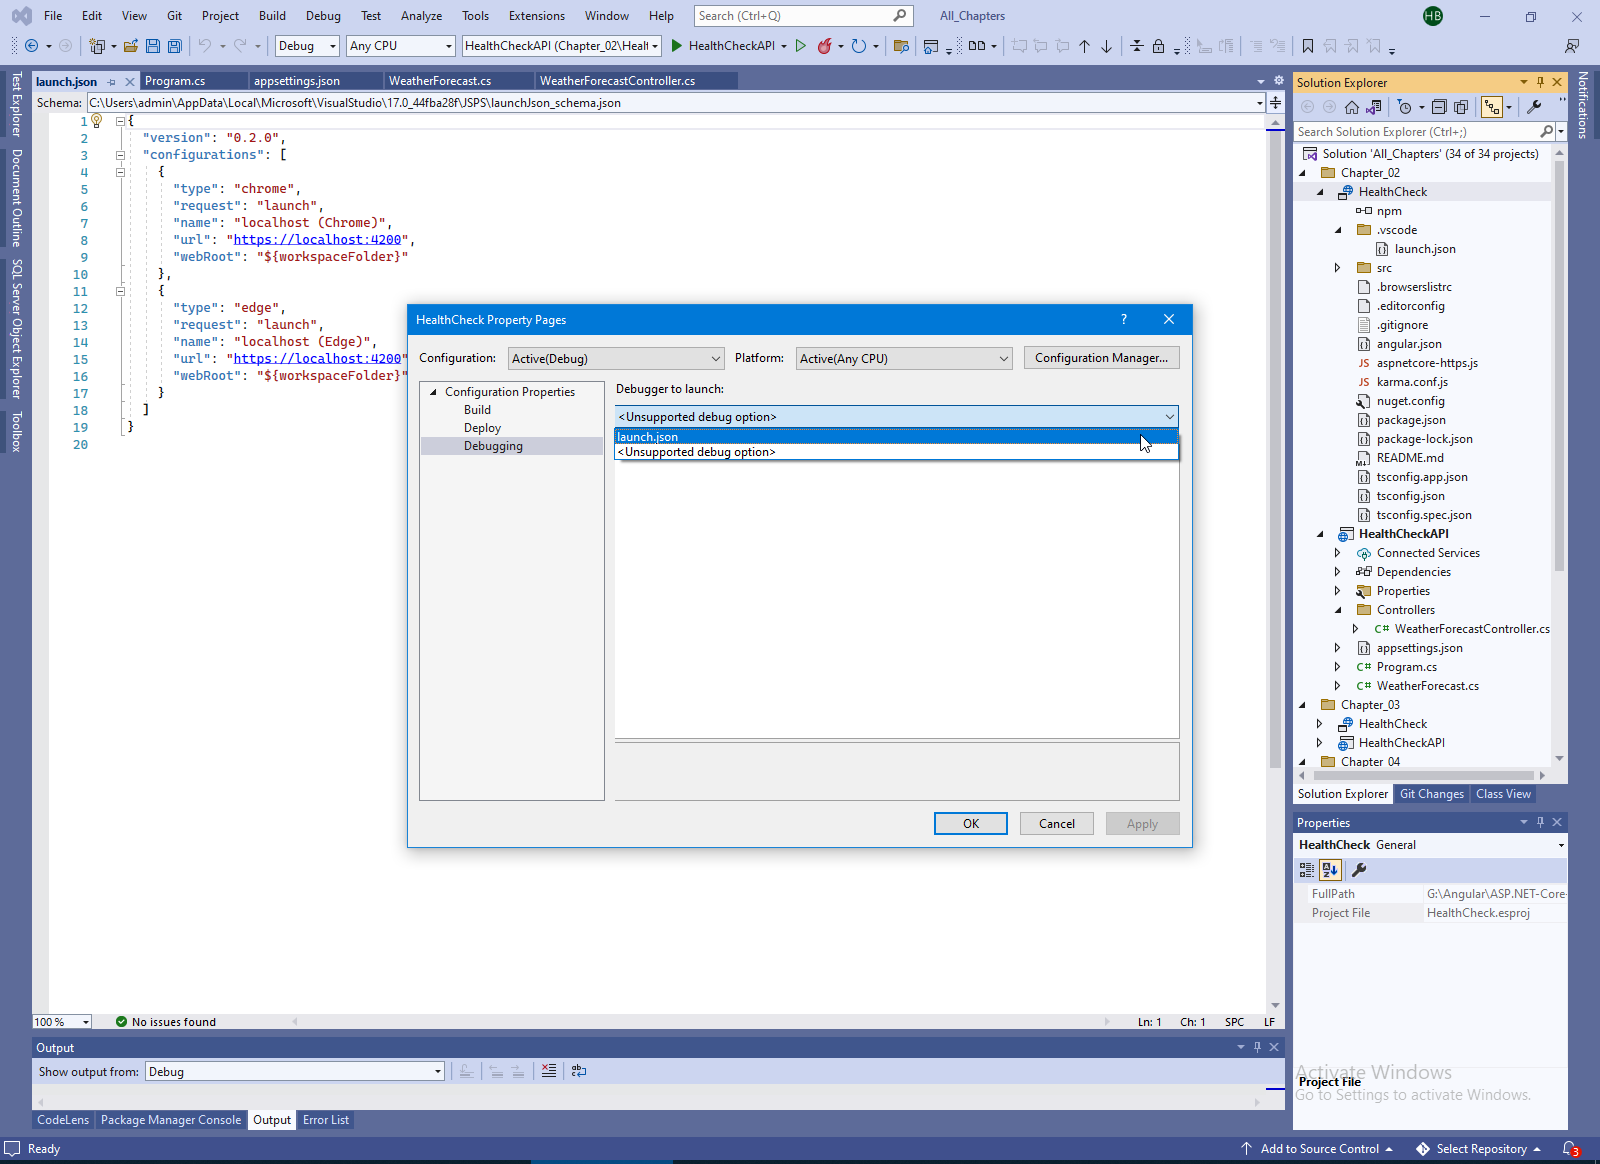Choose <Unsupported debug option> list entry
Image resolution: width=1600 pixels, height=1164 pixels.
click(x=897, y=452)
